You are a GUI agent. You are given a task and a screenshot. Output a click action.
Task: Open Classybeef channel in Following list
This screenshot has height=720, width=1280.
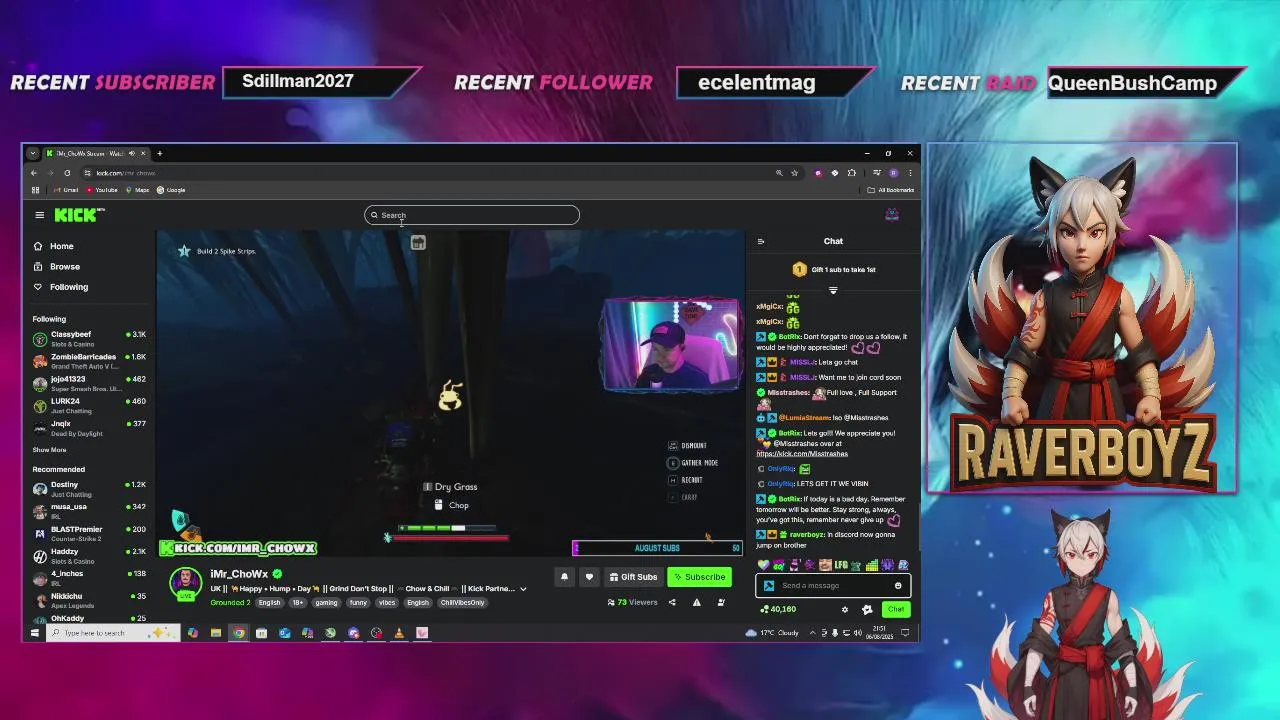[89, 338]
